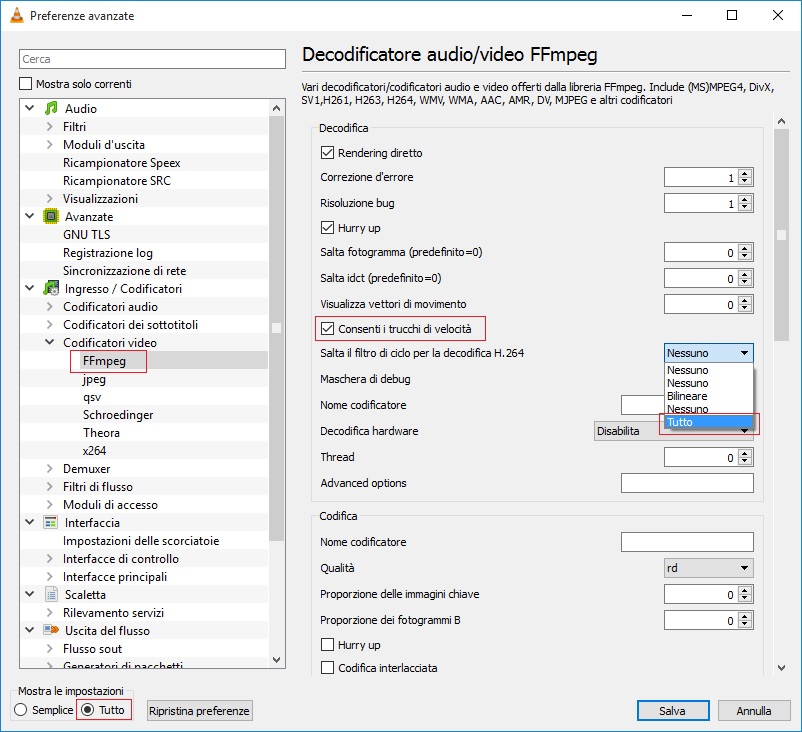Click the Interfaccia category icon
This screenshot has width=802, height=732.
coord(51,522)
